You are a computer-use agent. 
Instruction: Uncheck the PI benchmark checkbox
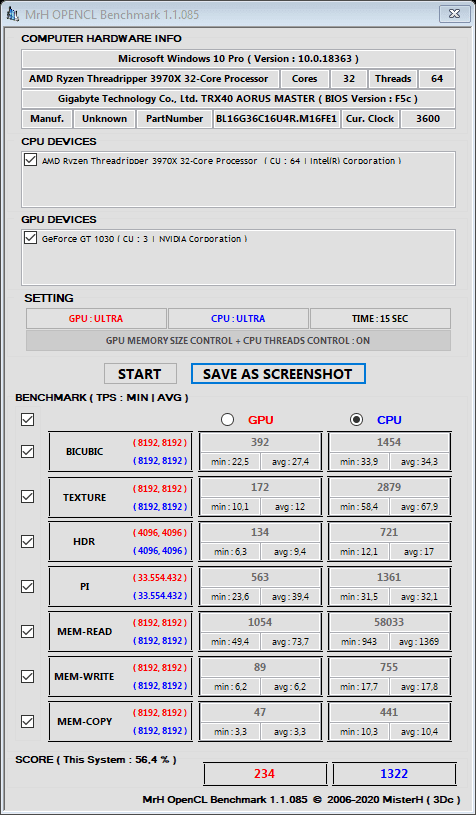(28, 586)
